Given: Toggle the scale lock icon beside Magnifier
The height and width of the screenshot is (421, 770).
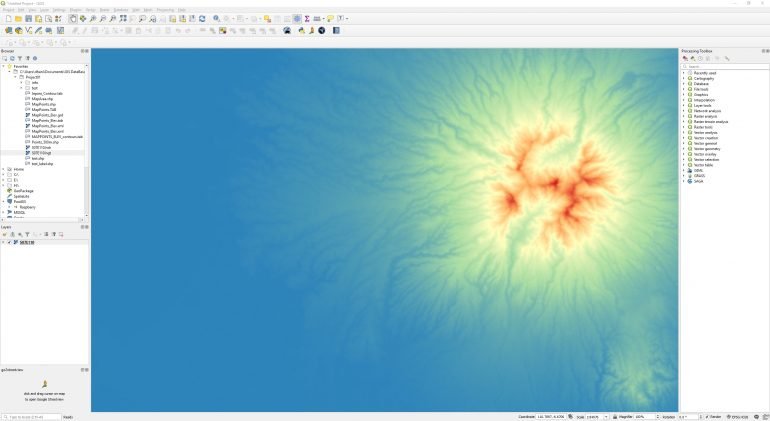Looking at the screenshot, I should [615, 417].
